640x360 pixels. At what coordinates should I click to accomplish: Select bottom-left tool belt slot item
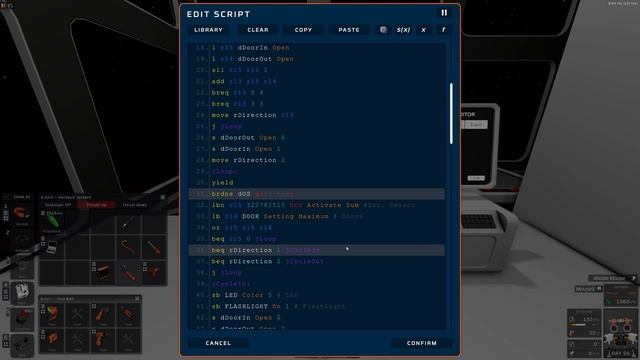(x=52, y=340)
